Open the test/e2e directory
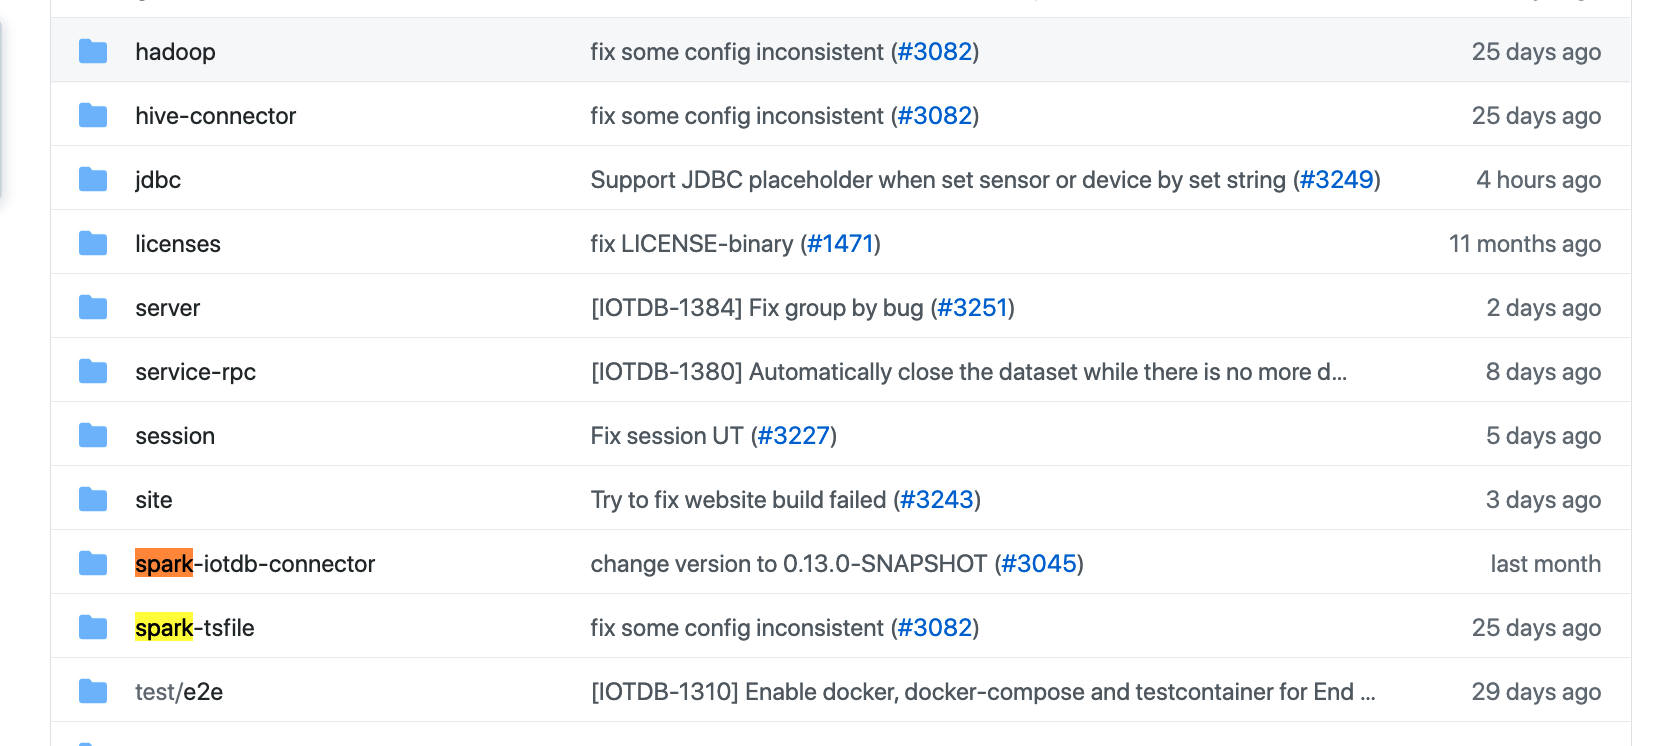This screenshot has height=746, width=1670. point(179,692)
